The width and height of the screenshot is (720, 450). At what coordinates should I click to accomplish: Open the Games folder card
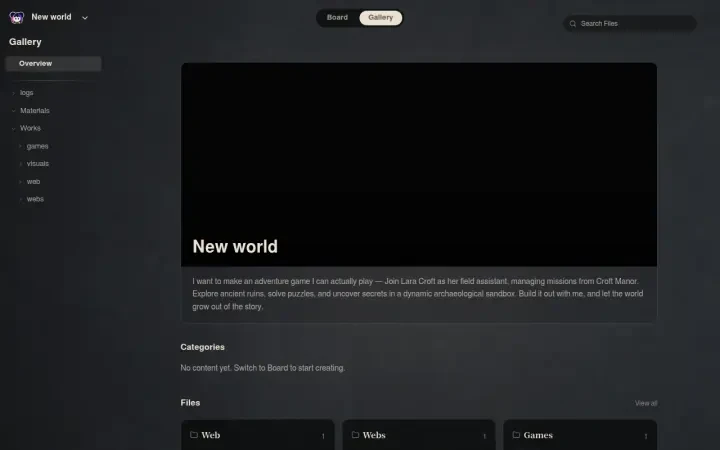tap(580, 435)
